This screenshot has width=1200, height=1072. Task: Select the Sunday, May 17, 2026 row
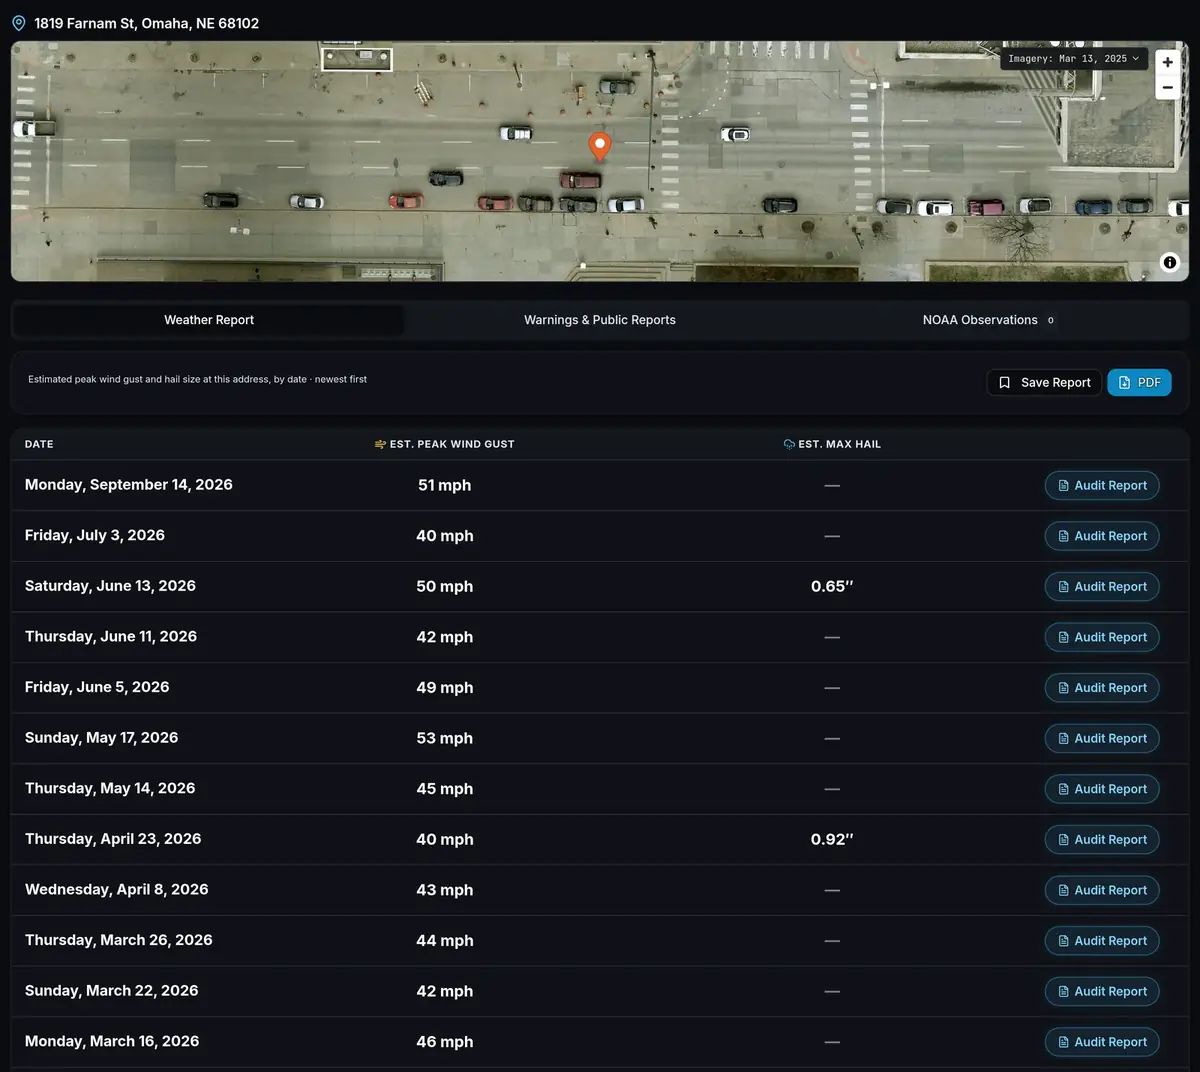pyautogui.click(x=600, y=738)
